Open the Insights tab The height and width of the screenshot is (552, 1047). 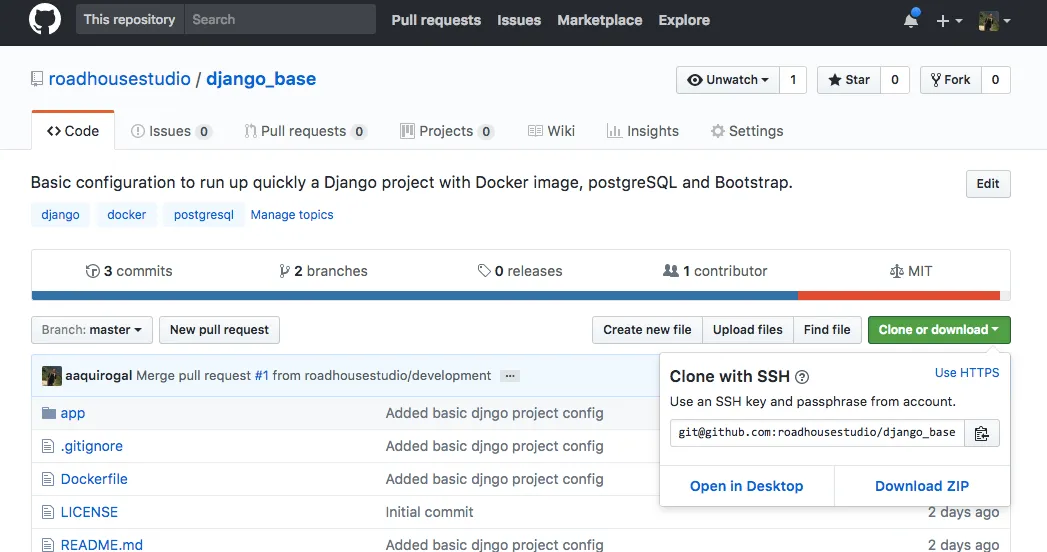[643, 131]
